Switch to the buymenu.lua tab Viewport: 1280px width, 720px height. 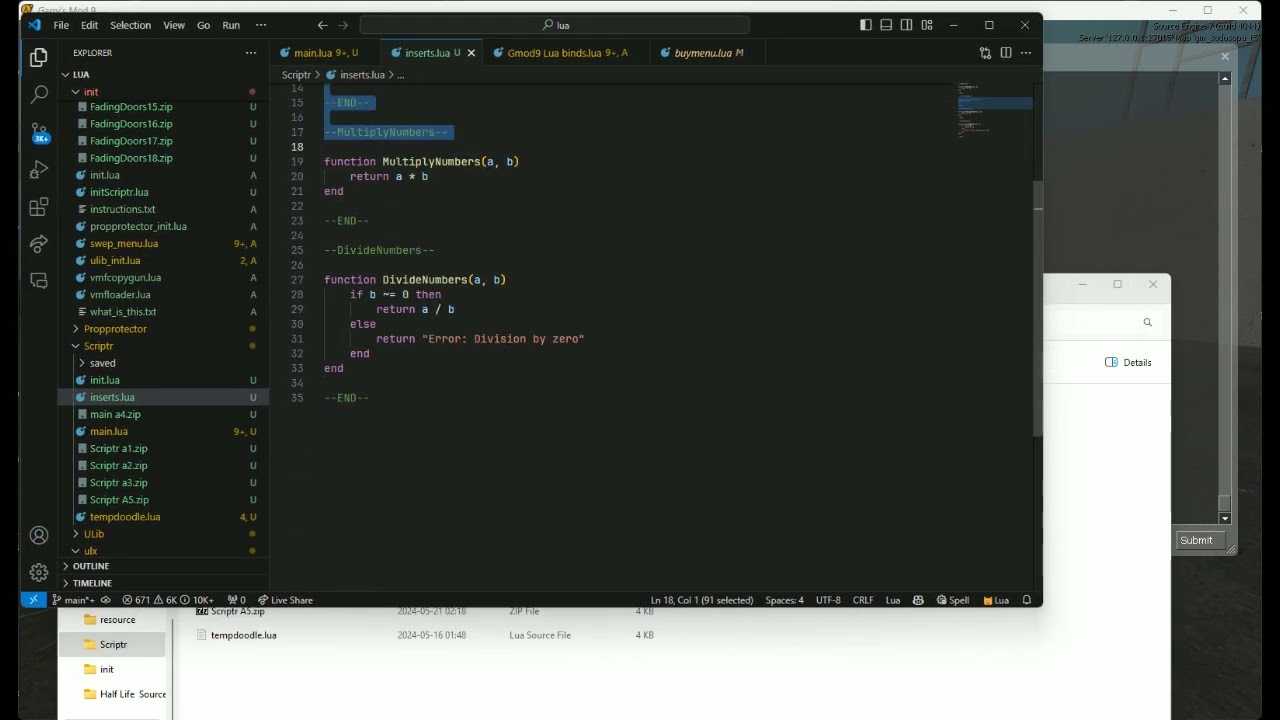[706, 53]
